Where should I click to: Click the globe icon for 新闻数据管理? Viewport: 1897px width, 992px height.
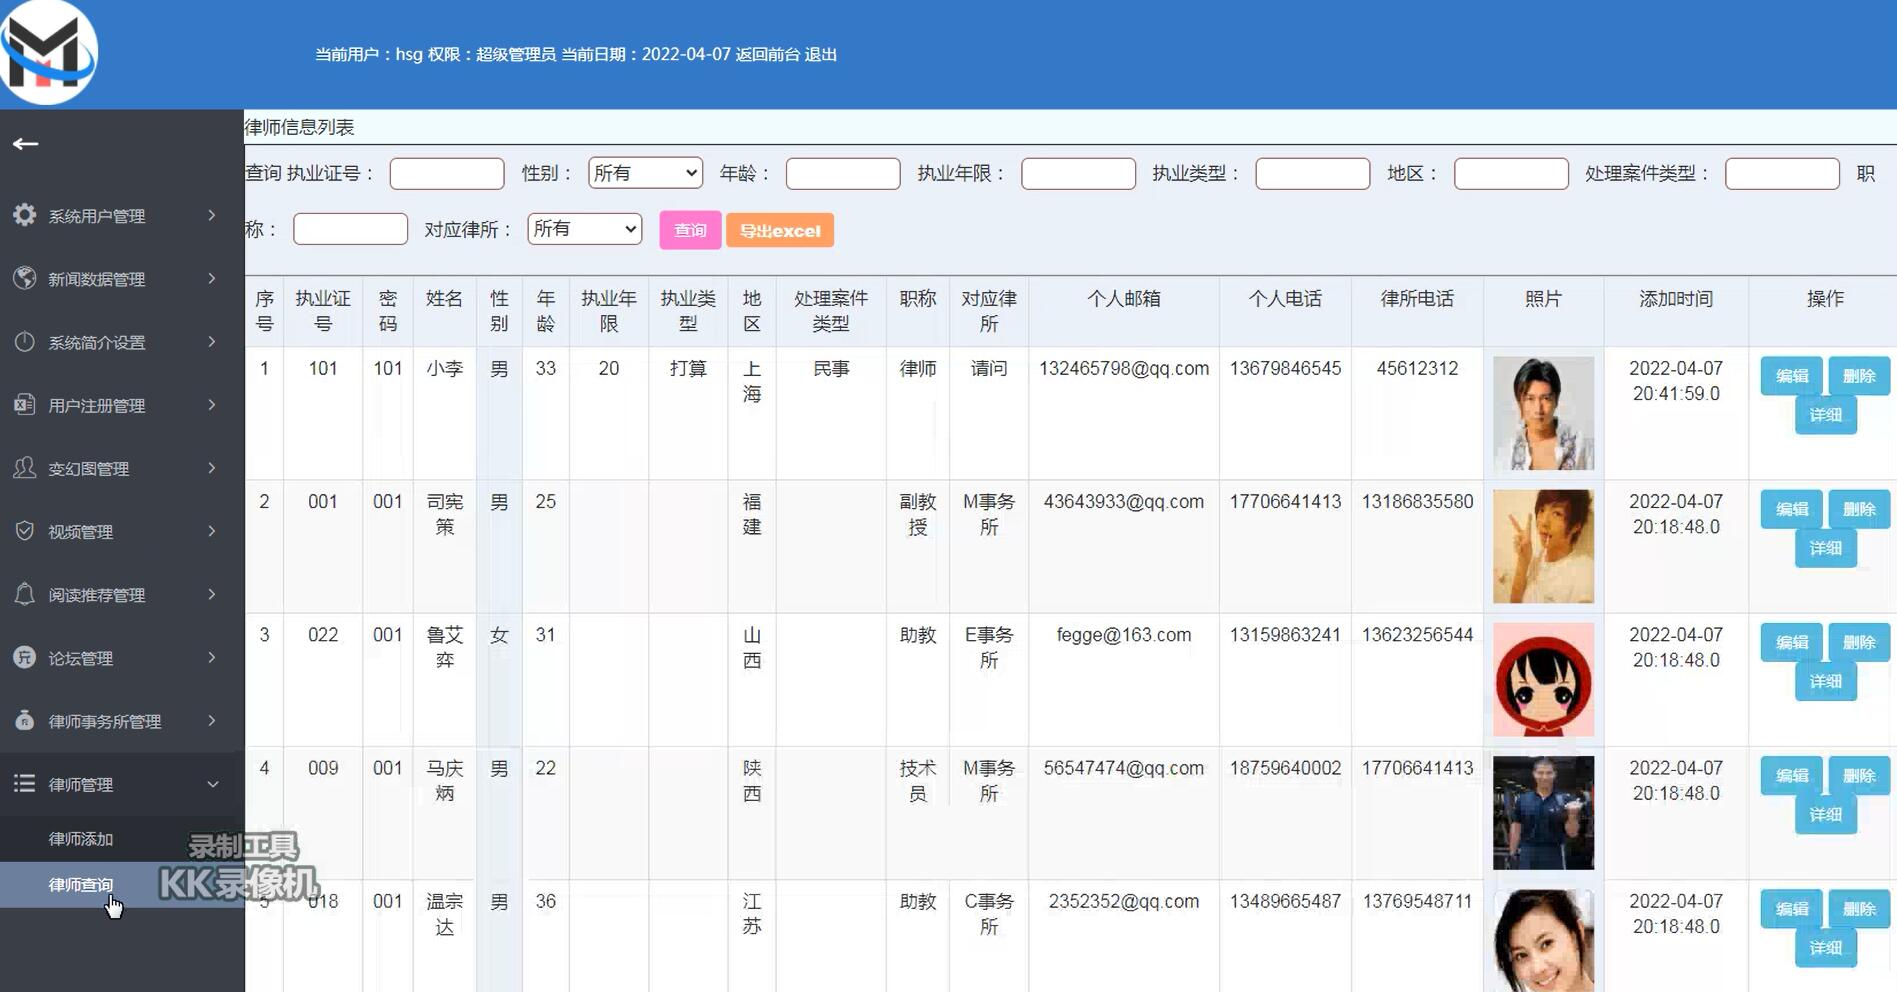(25, 278)
